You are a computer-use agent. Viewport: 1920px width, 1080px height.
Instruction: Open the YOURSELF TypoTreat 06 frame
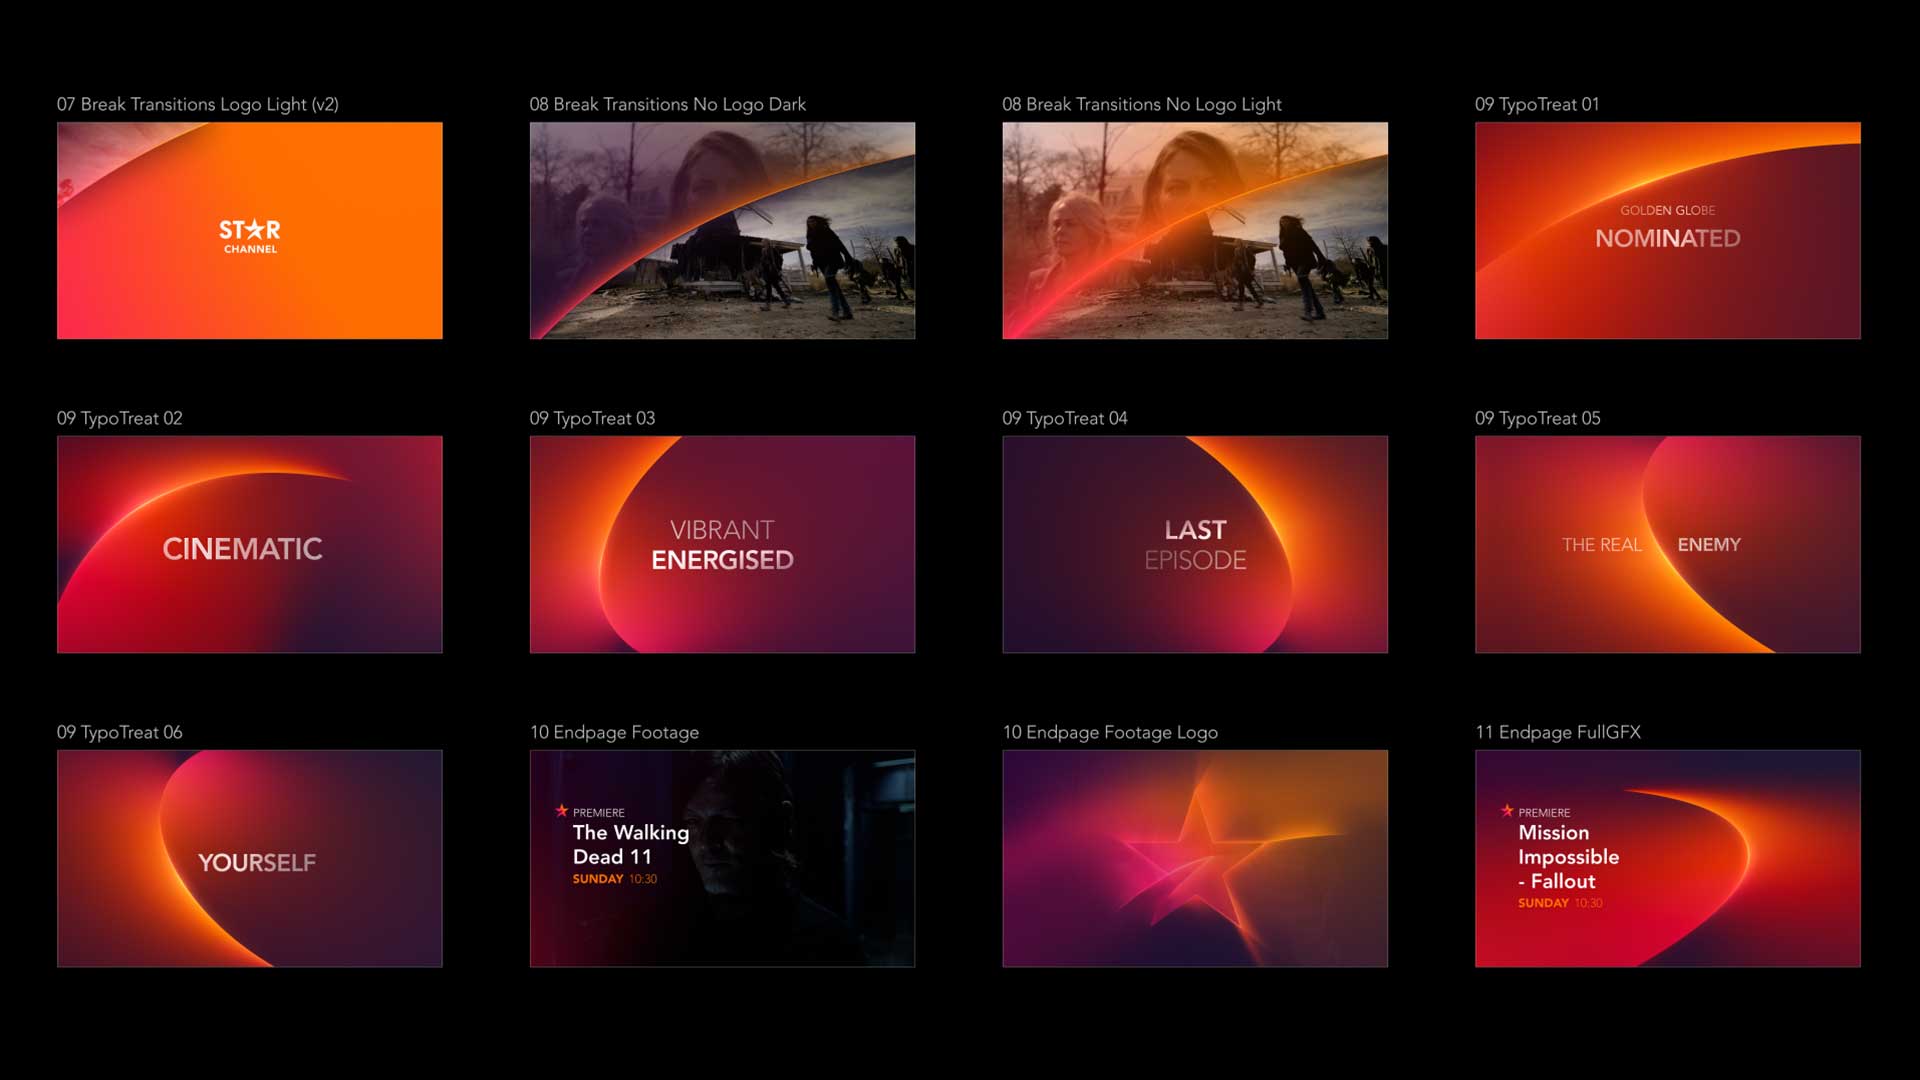250,859
